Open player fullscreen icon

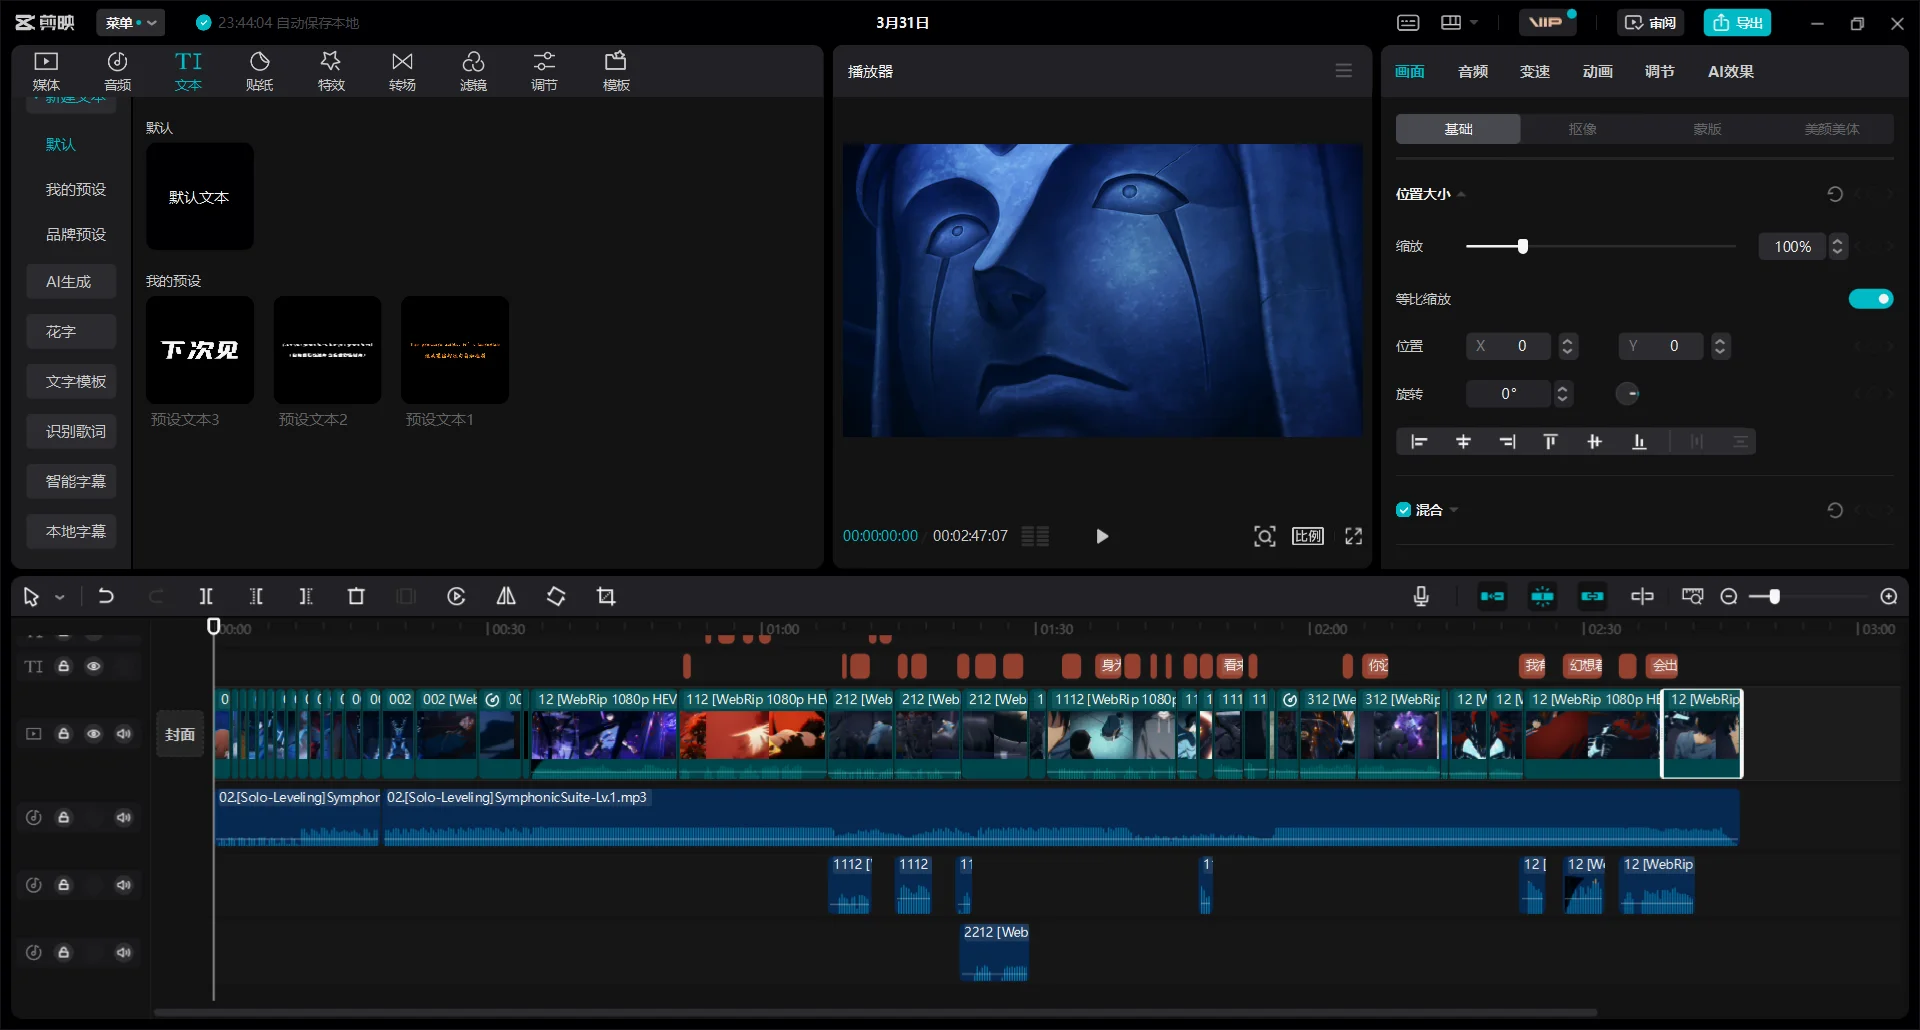(1354, 536)
